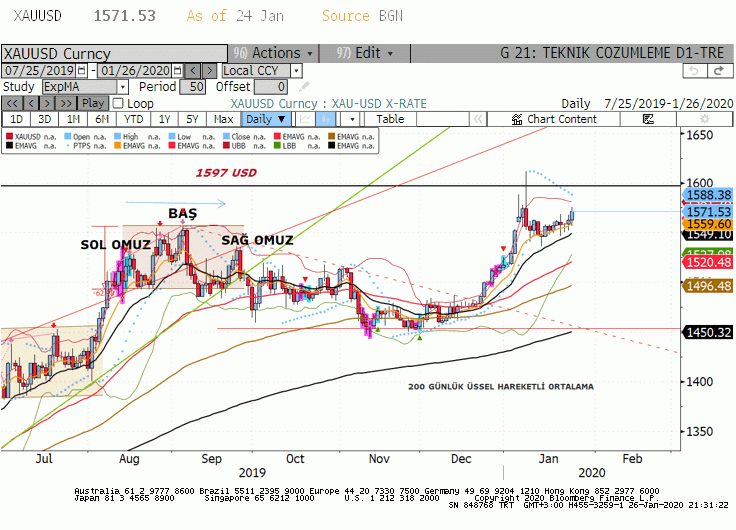The height and width of the screenshot is (530, 736).
Task: Click the red 1520.48 axis label
Action: [x=708, y=262]
